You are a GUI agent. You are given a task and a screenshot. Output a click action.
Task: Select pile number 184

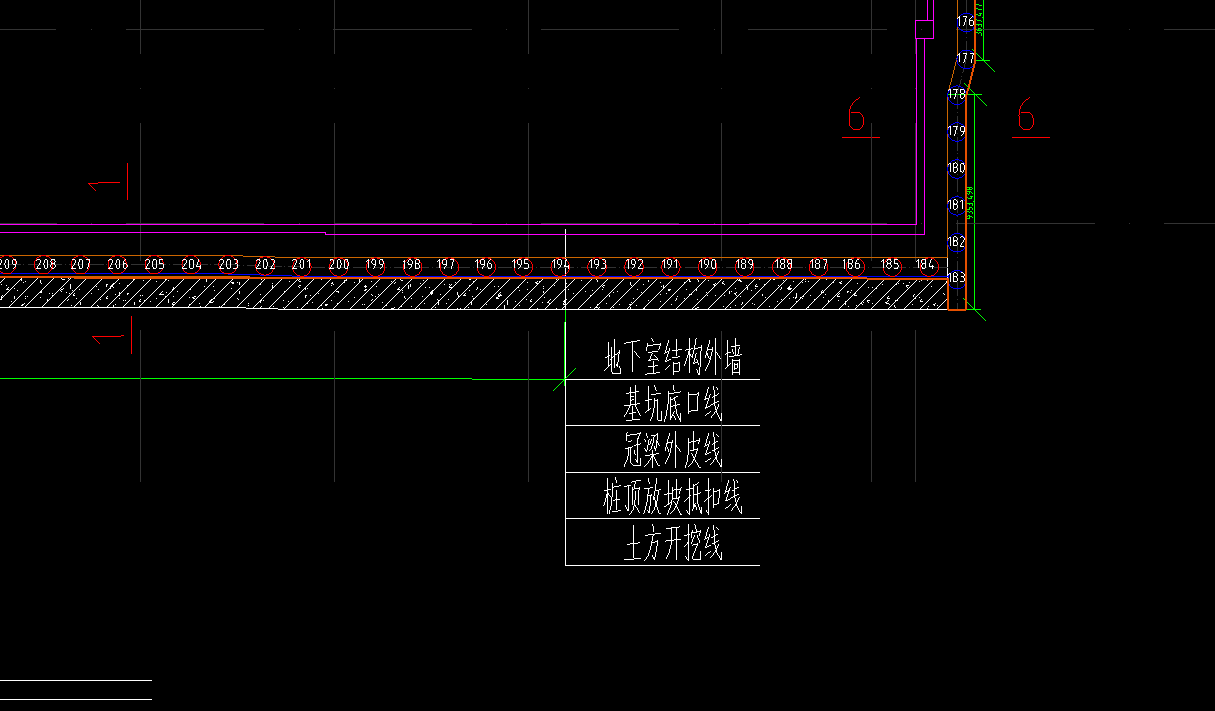(926, 265)
